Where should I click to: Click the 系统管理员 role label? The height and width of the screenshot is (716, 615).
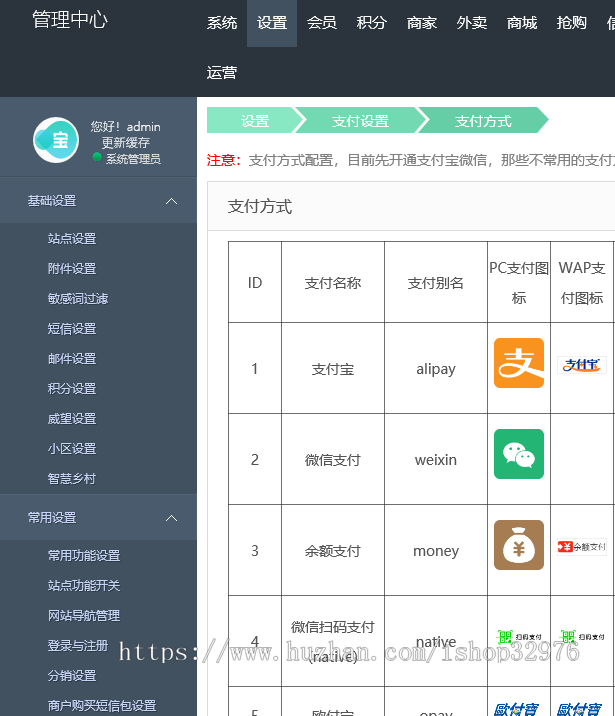pyautogui.click(x=133, y=159)
